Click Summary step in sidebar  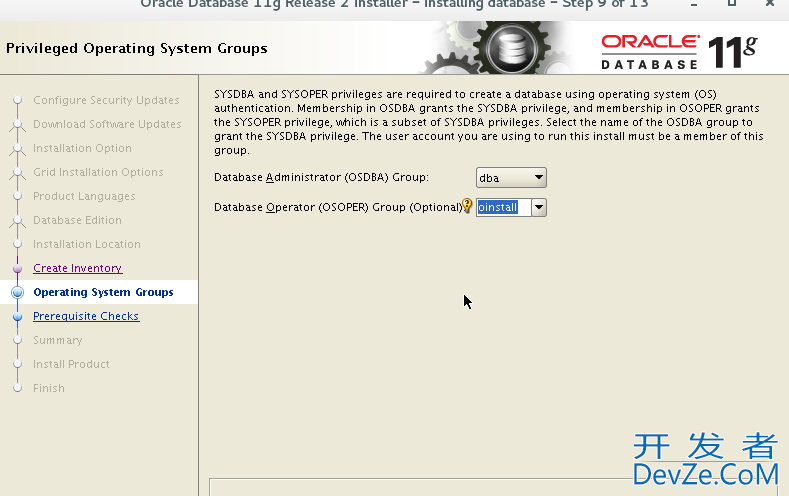tap(58, 340)
